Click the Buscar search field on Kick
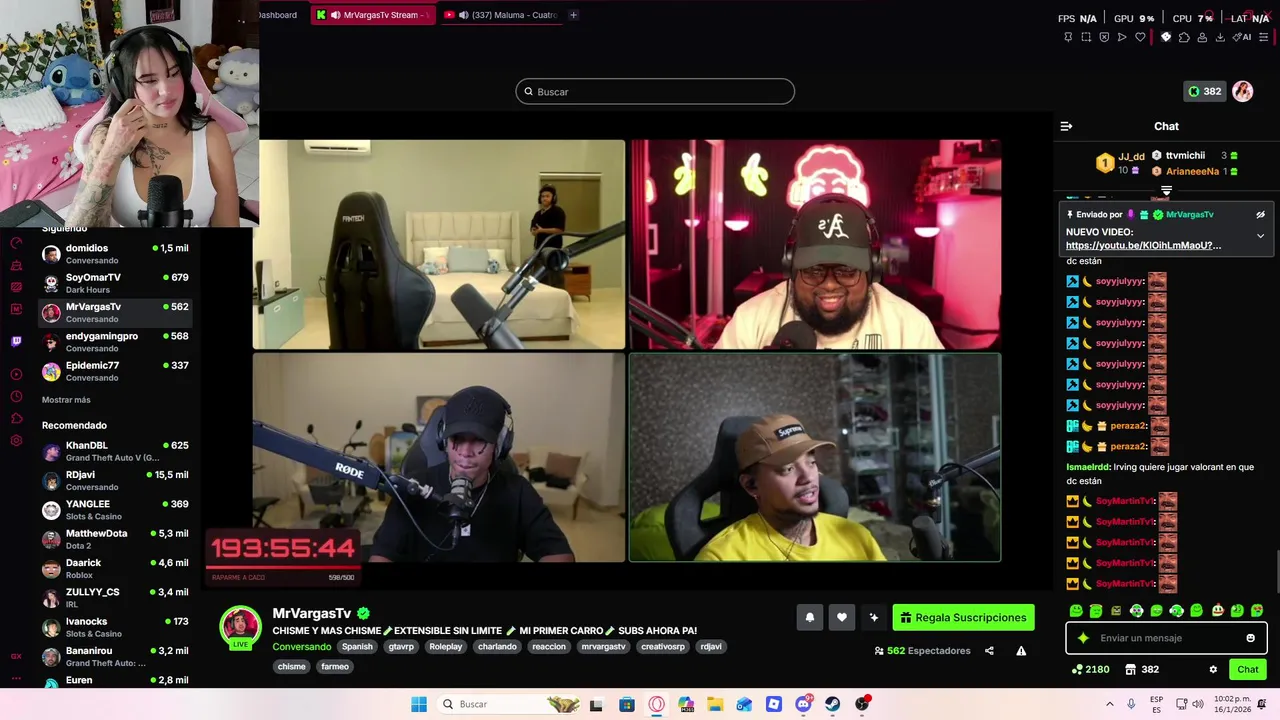 [655, 91]
